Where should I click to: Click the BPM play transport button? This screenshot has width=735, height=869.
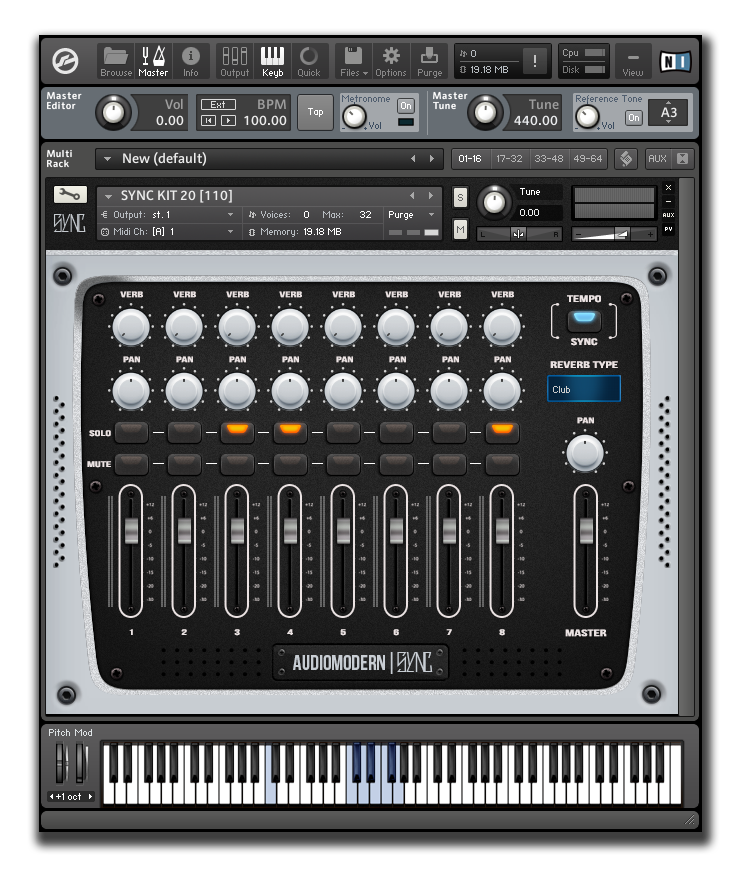click(x=228, y=120)
